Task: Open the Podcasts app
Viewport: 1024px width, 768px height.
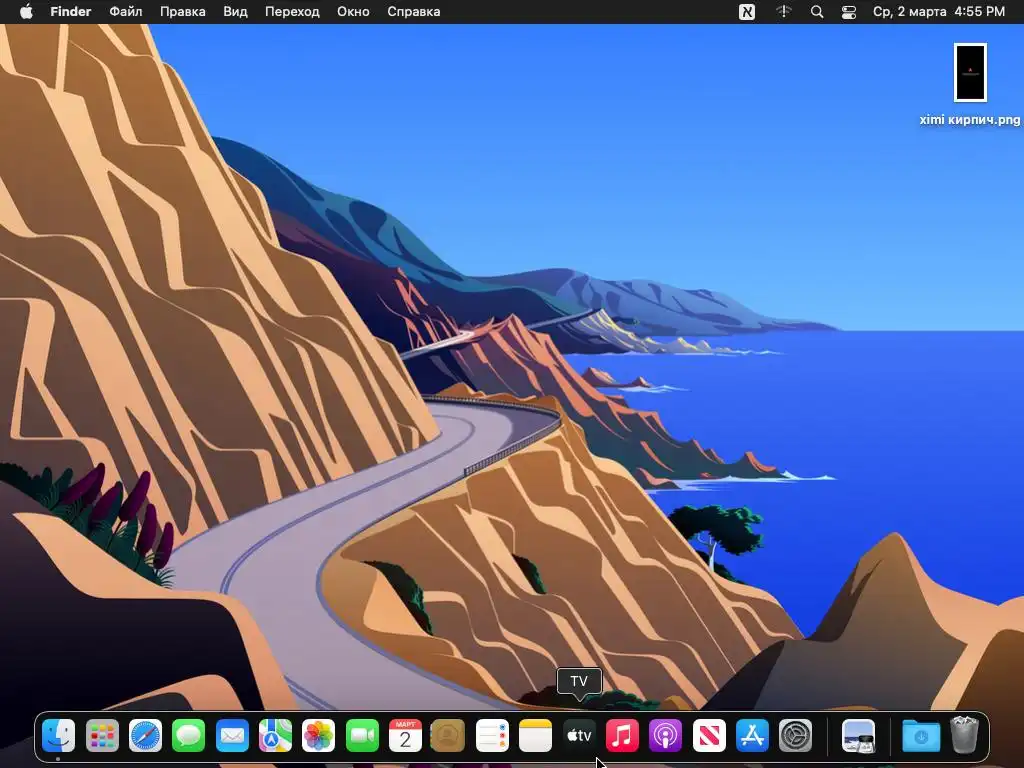Action: point(665,736)
